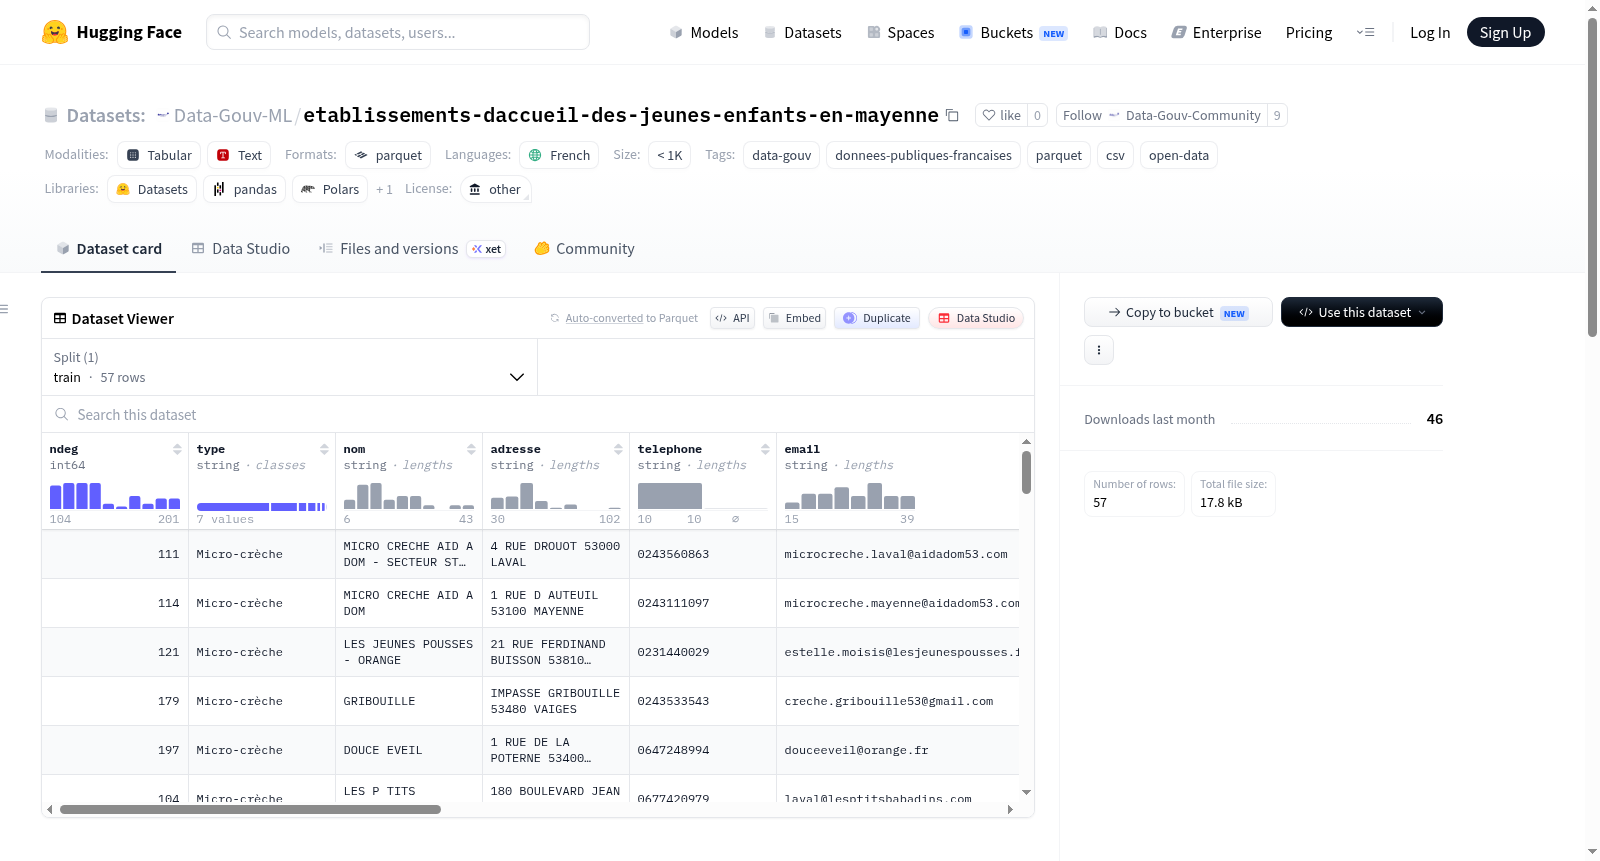Go to Spaces in top navigation

coord(900,32)
